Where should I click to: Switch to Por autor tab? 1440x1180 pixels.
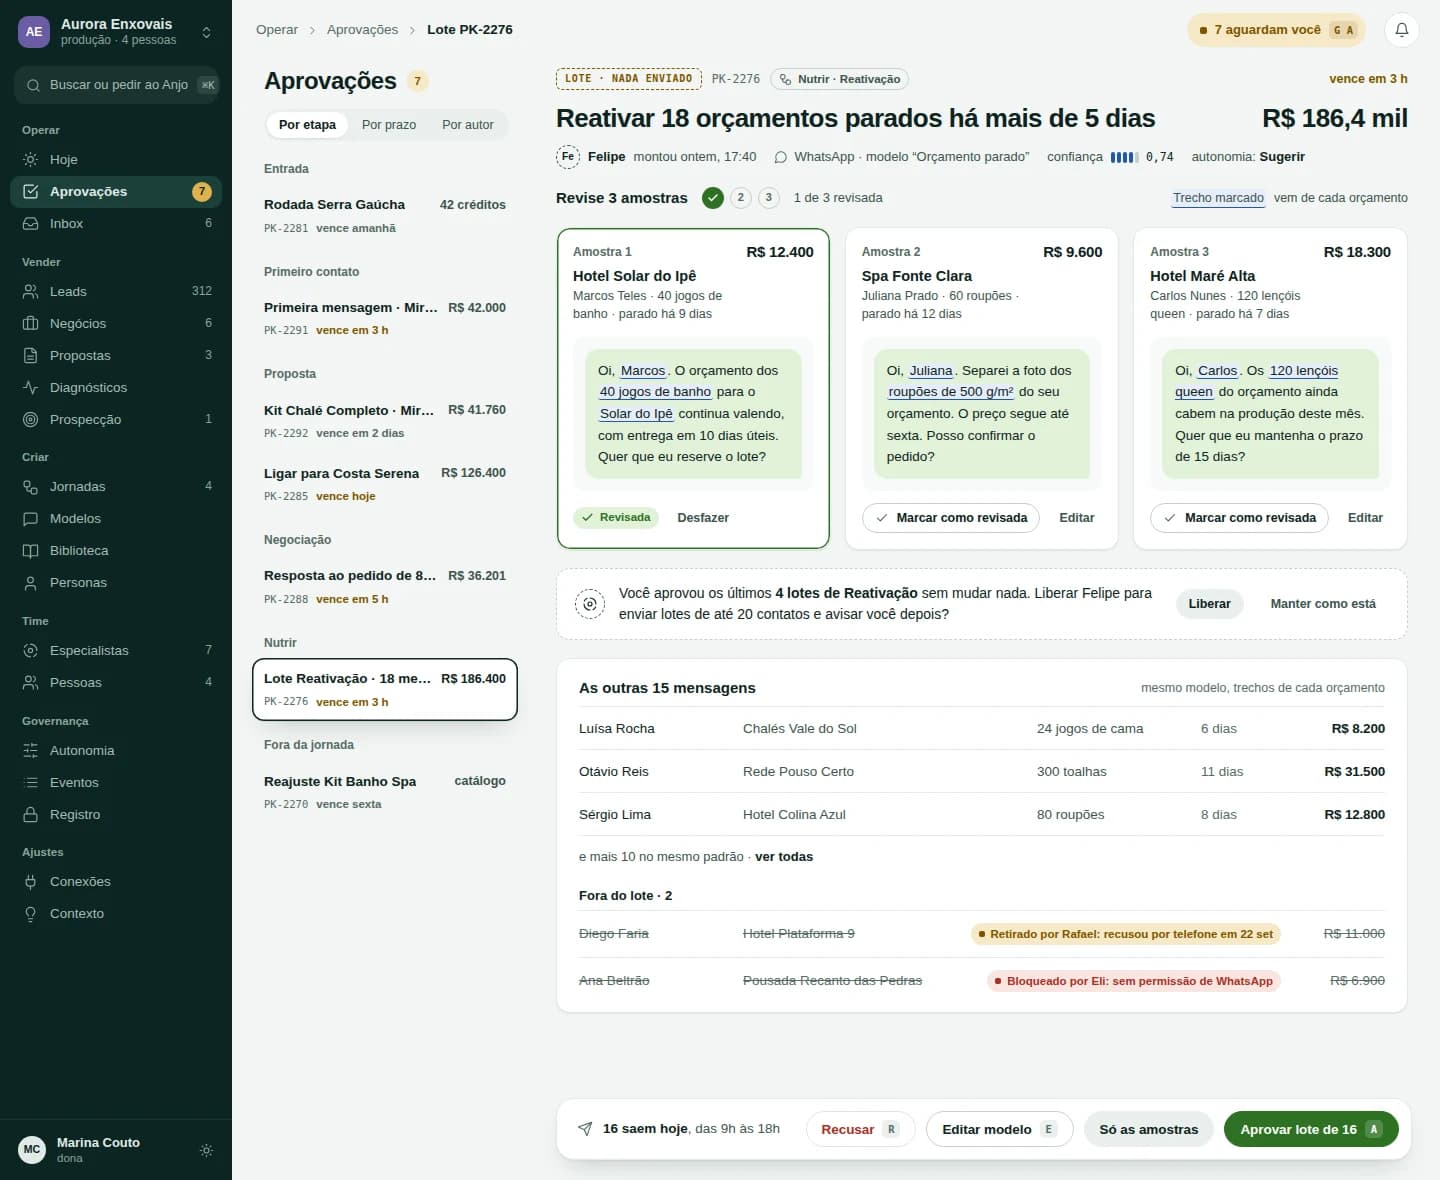point(468,125)
